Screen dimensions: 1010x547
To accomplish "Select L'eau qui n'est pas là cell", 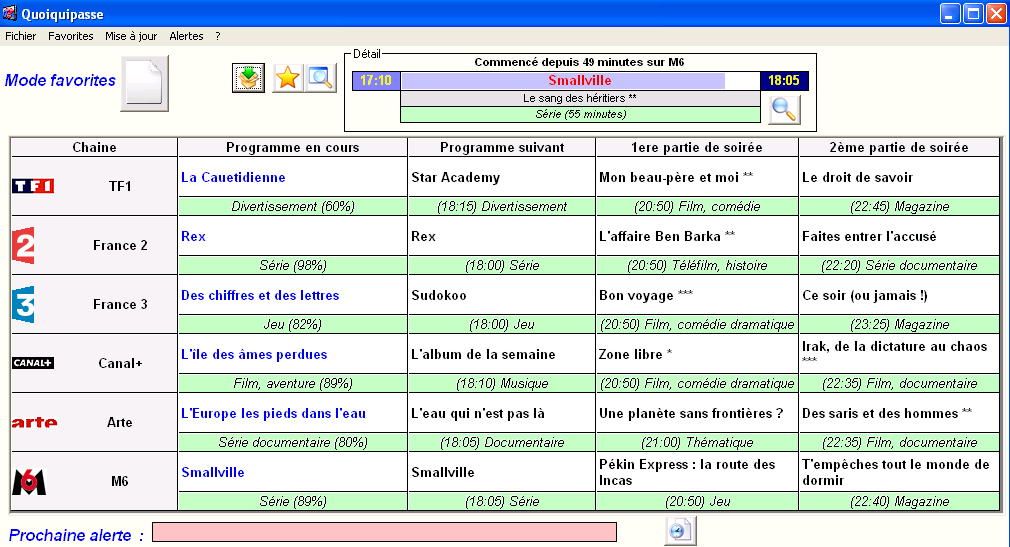I will (502, 413).
